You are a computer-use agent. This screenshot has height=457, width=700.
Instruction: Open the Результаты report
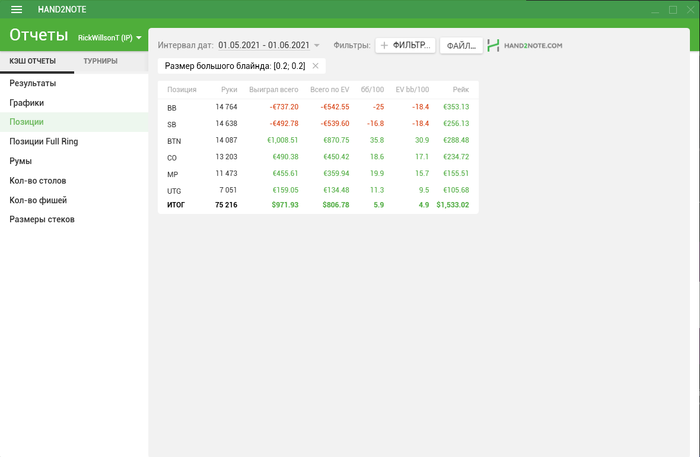coord(74,83)
